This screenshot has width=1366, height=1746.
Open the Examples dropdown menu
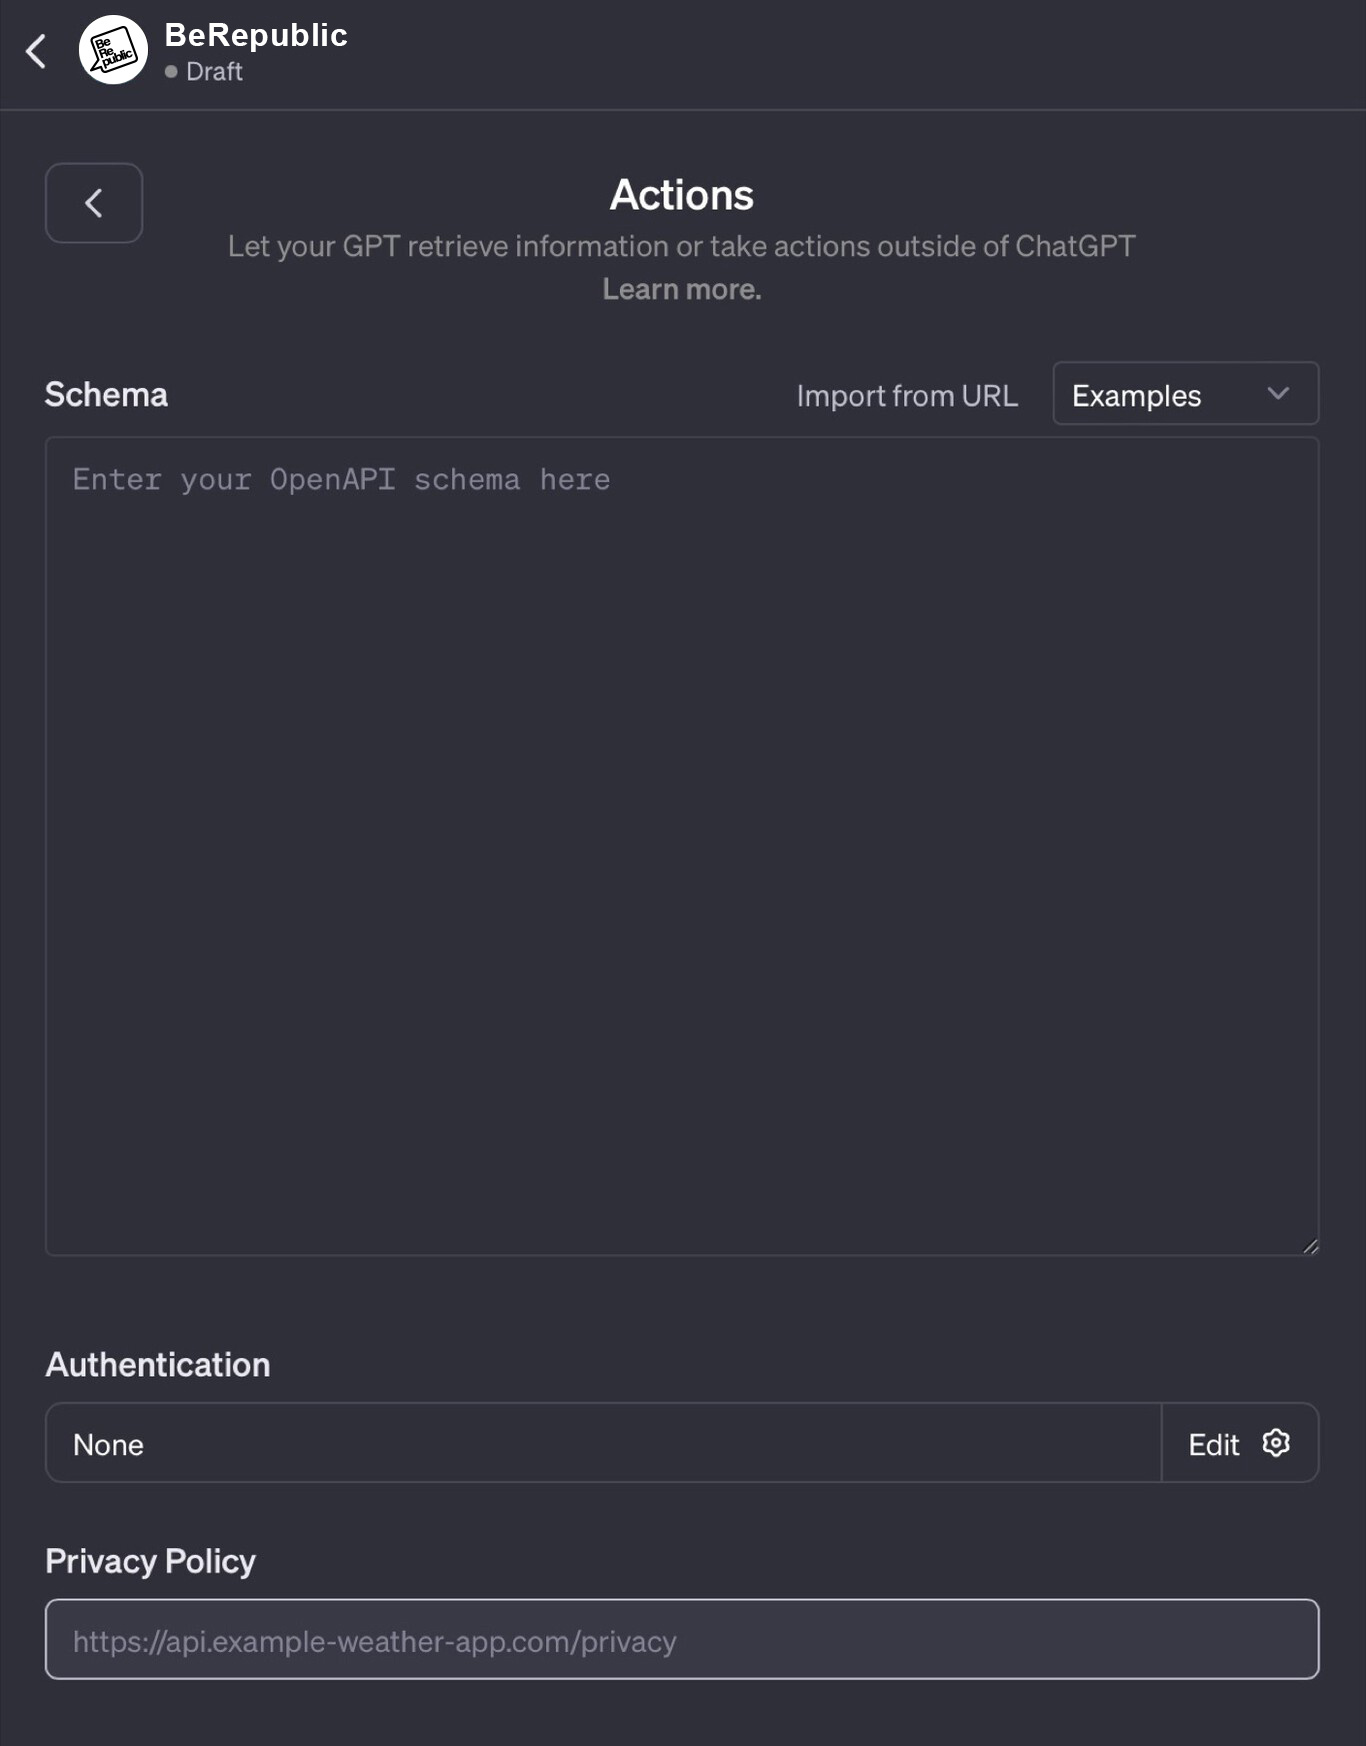[1184, 394]
